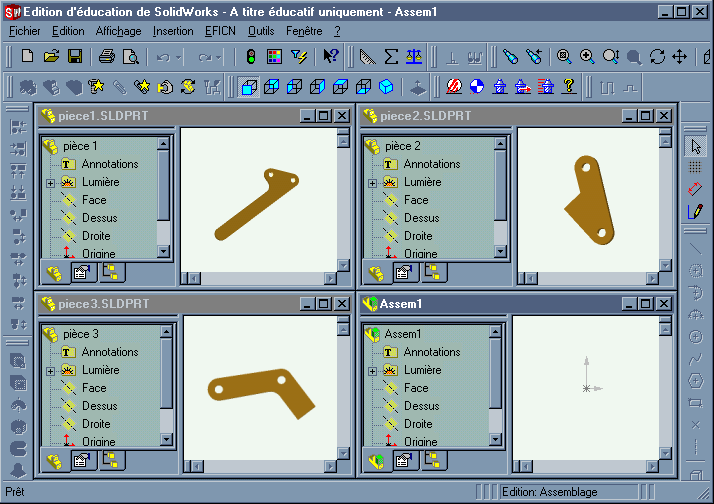The image size is (714, 504).
Task: Click the Rebuild traffic light icon
Action: click(x=250, y=56)
